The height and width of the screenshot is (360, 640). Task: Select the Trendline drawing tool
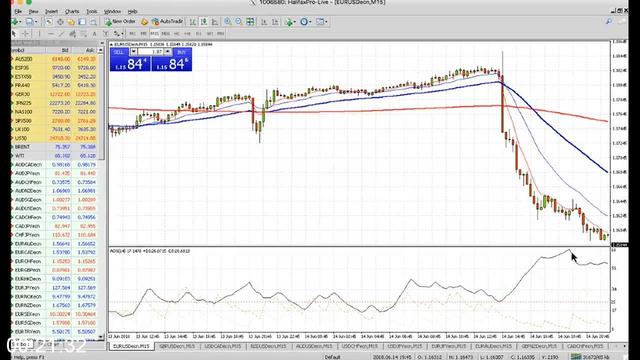click(61, 33)
